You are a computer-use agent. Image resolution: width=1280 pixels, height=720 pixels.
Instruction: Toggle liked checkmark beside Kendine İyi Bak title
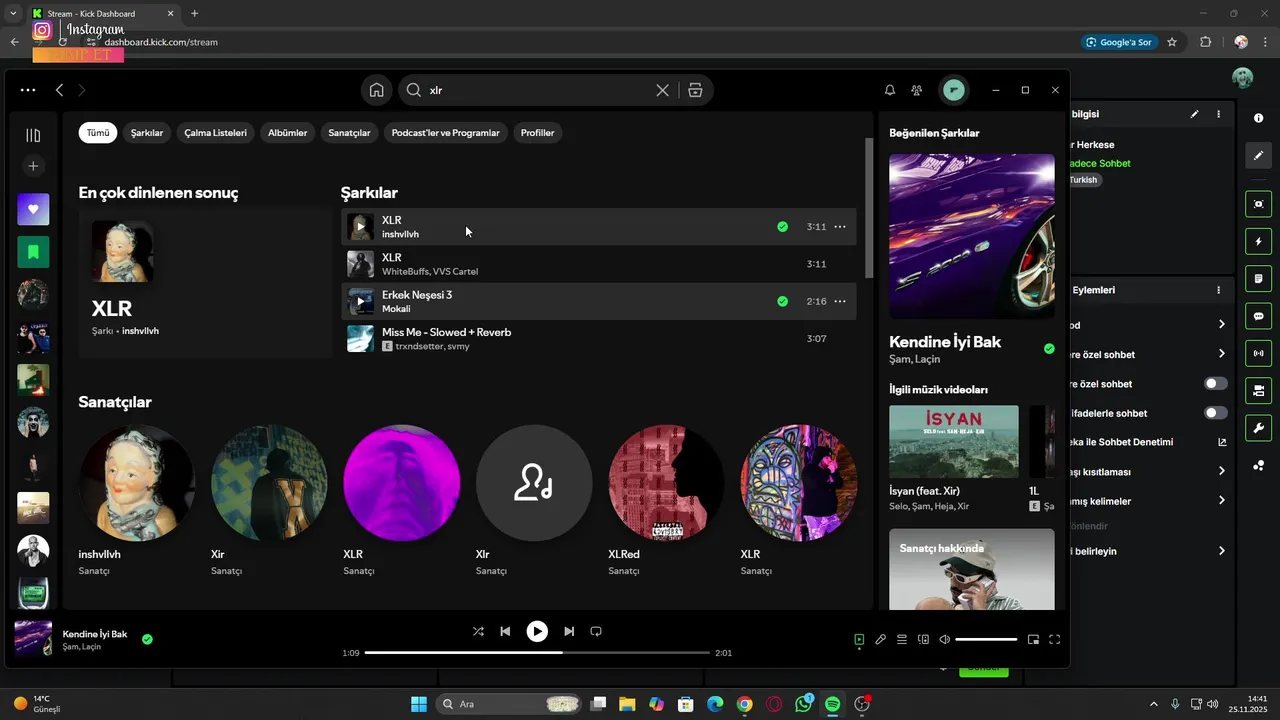(x=1049, y=349)
